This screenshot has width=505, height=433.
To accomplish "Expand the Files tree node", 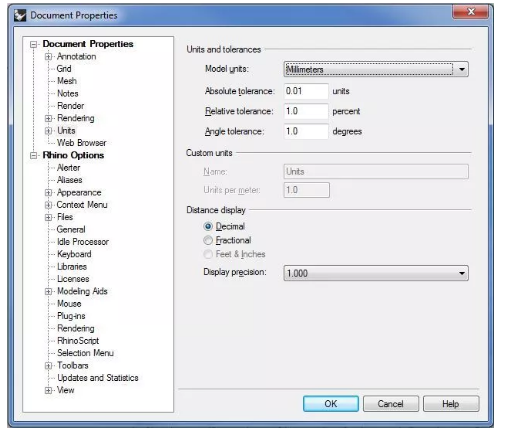I will (x=48, y=217).
